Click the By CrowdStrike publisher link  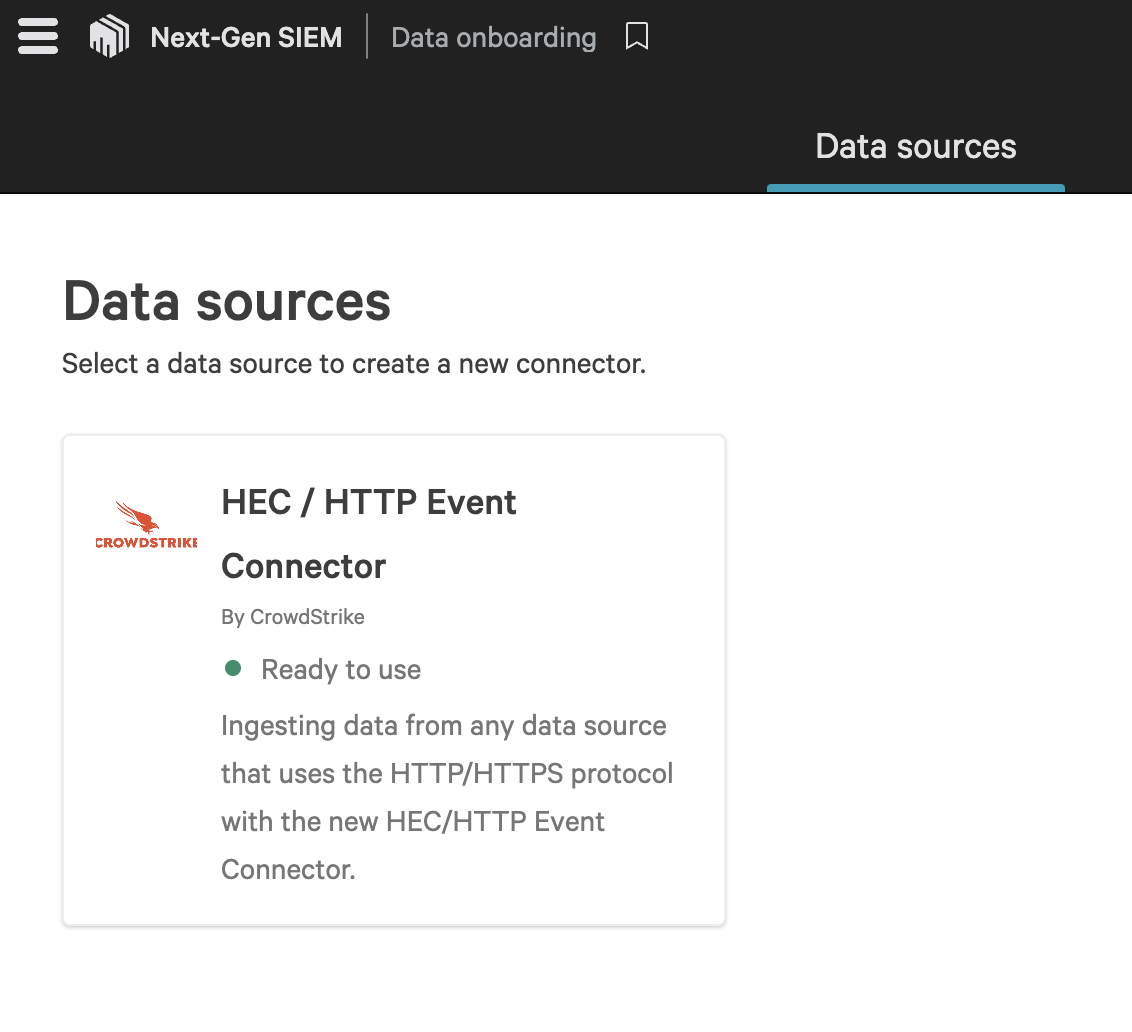click(x=293, y=617)
